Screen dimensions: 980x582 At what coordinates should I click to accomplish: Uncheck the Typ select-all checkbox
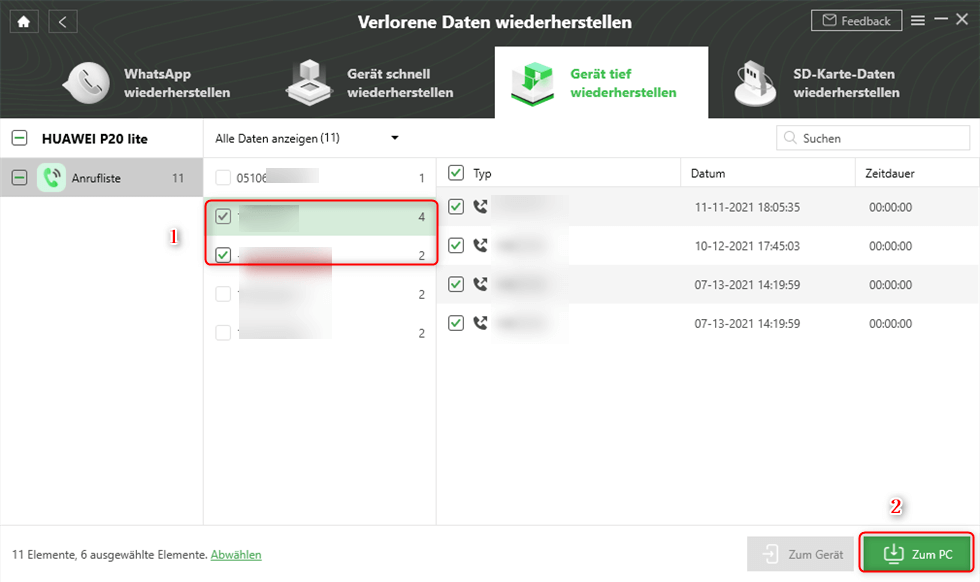pyautogui.click(x=456, y=173)
